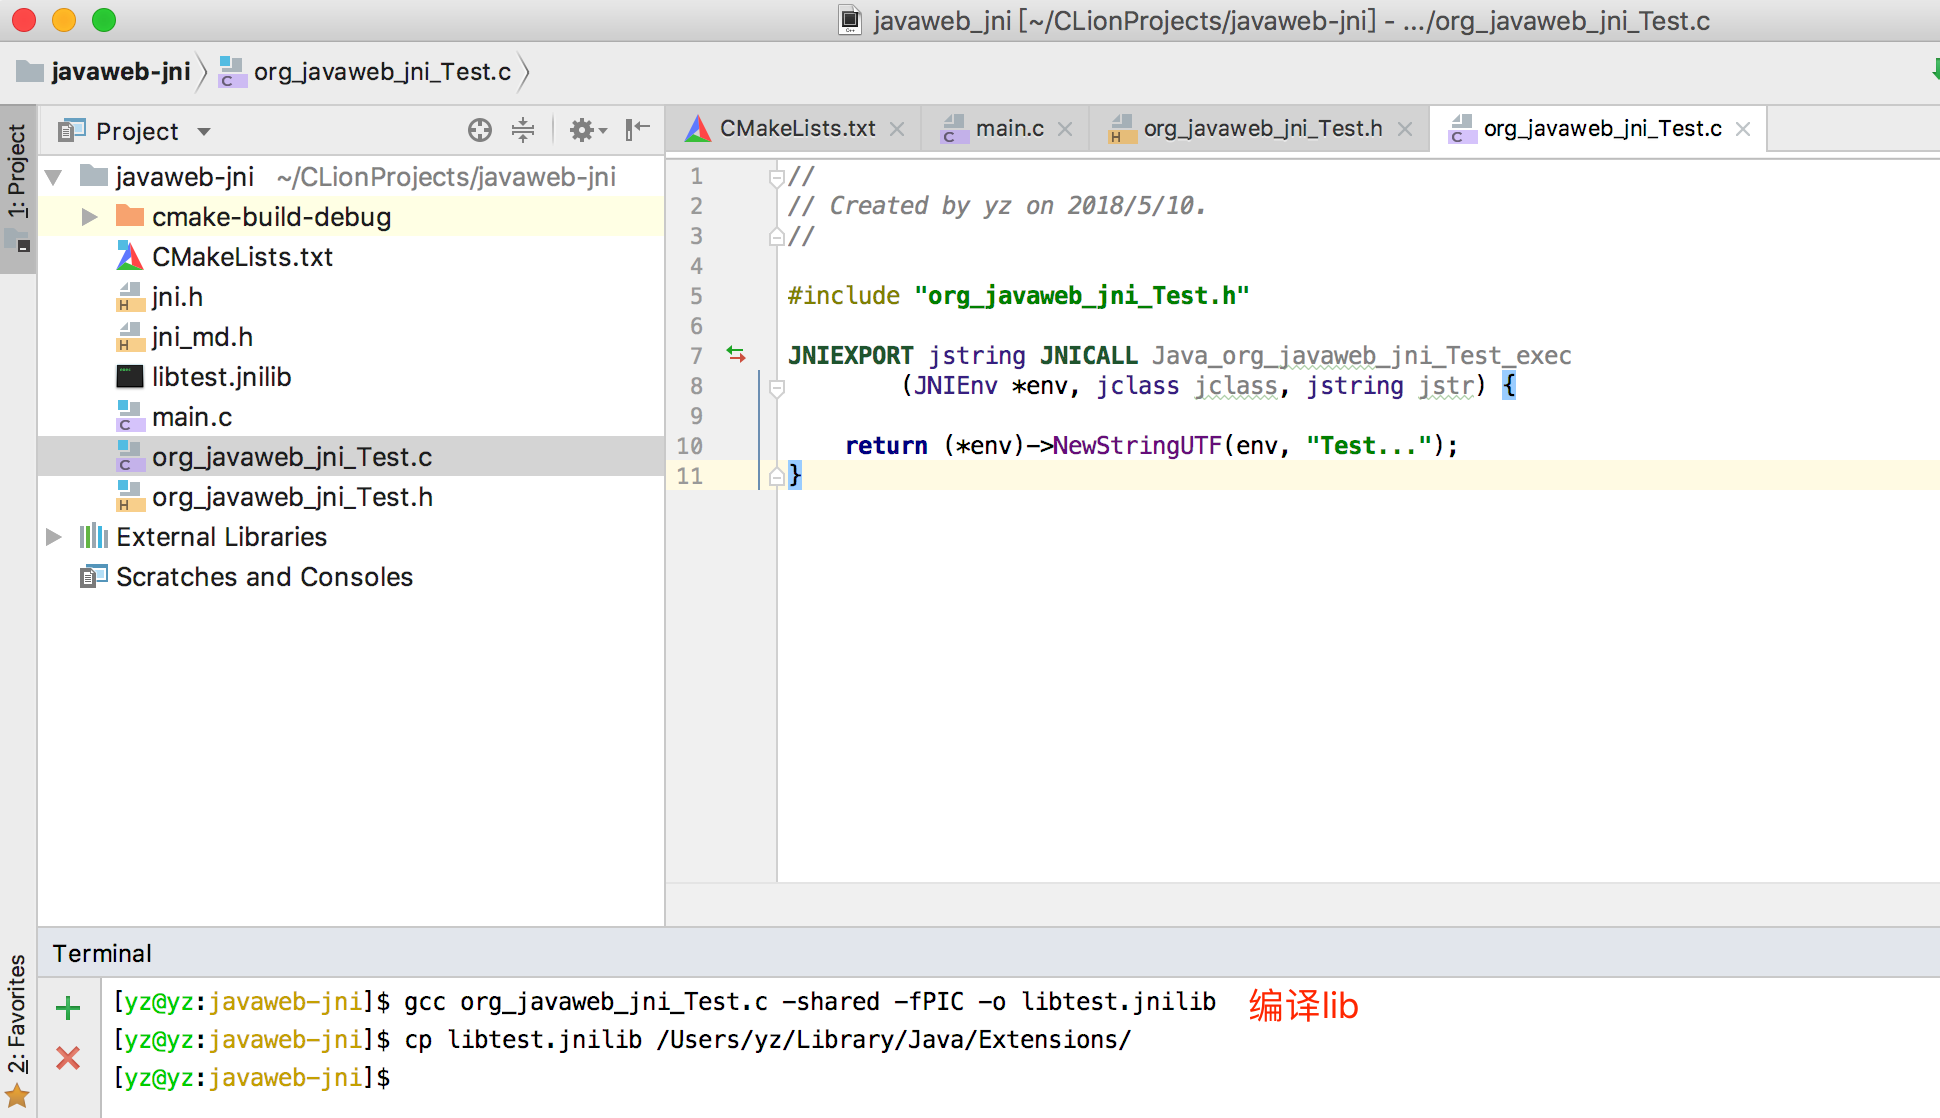Close the main.c tab
Screen dimensions: 1940x1118
(1065, 129)
